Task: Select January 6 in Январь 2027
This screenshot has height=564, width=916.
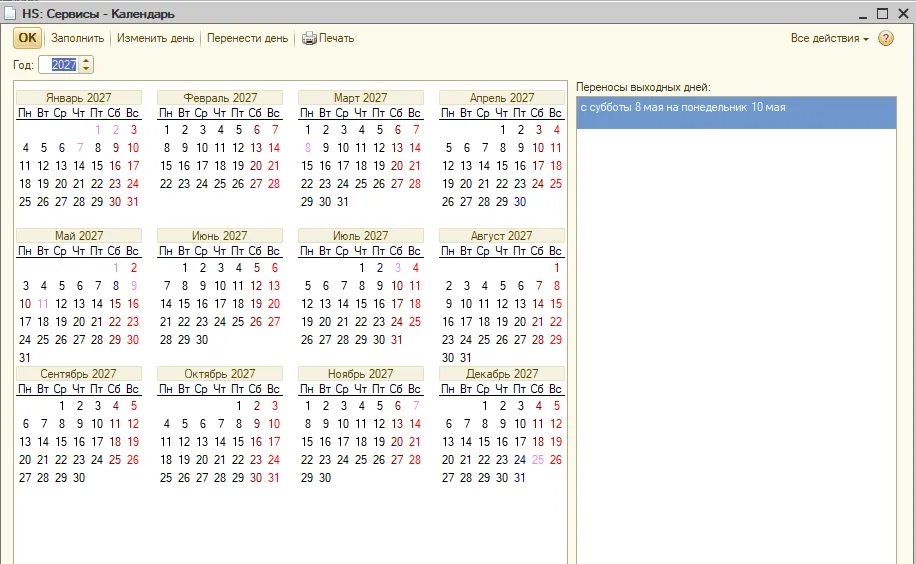Action: tap(61, 148)
